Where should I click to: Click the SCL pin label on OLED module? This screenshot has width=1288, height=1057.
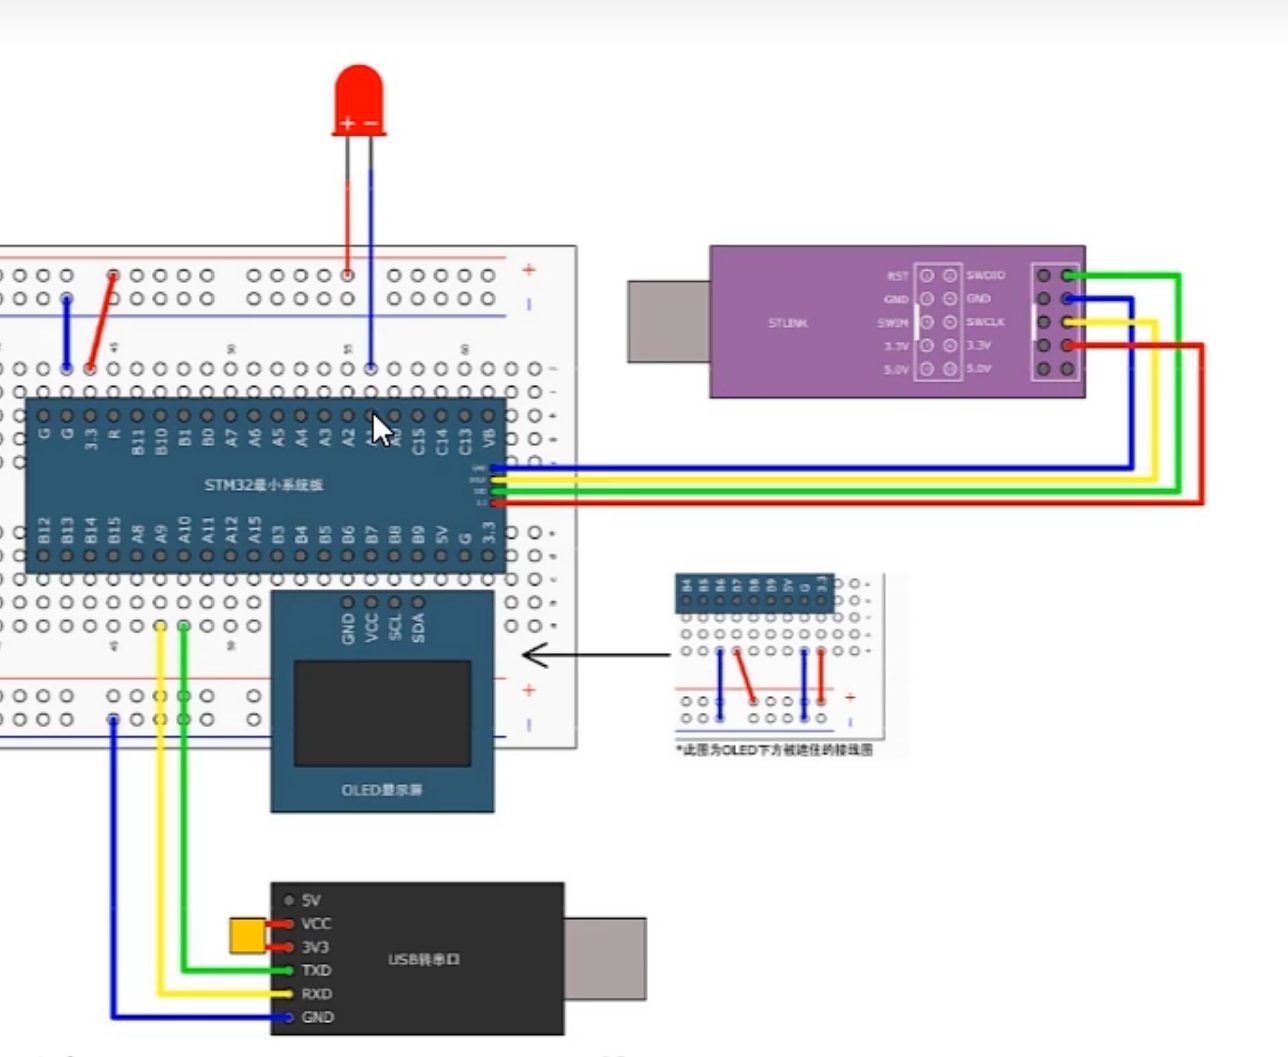click(395, 627)
